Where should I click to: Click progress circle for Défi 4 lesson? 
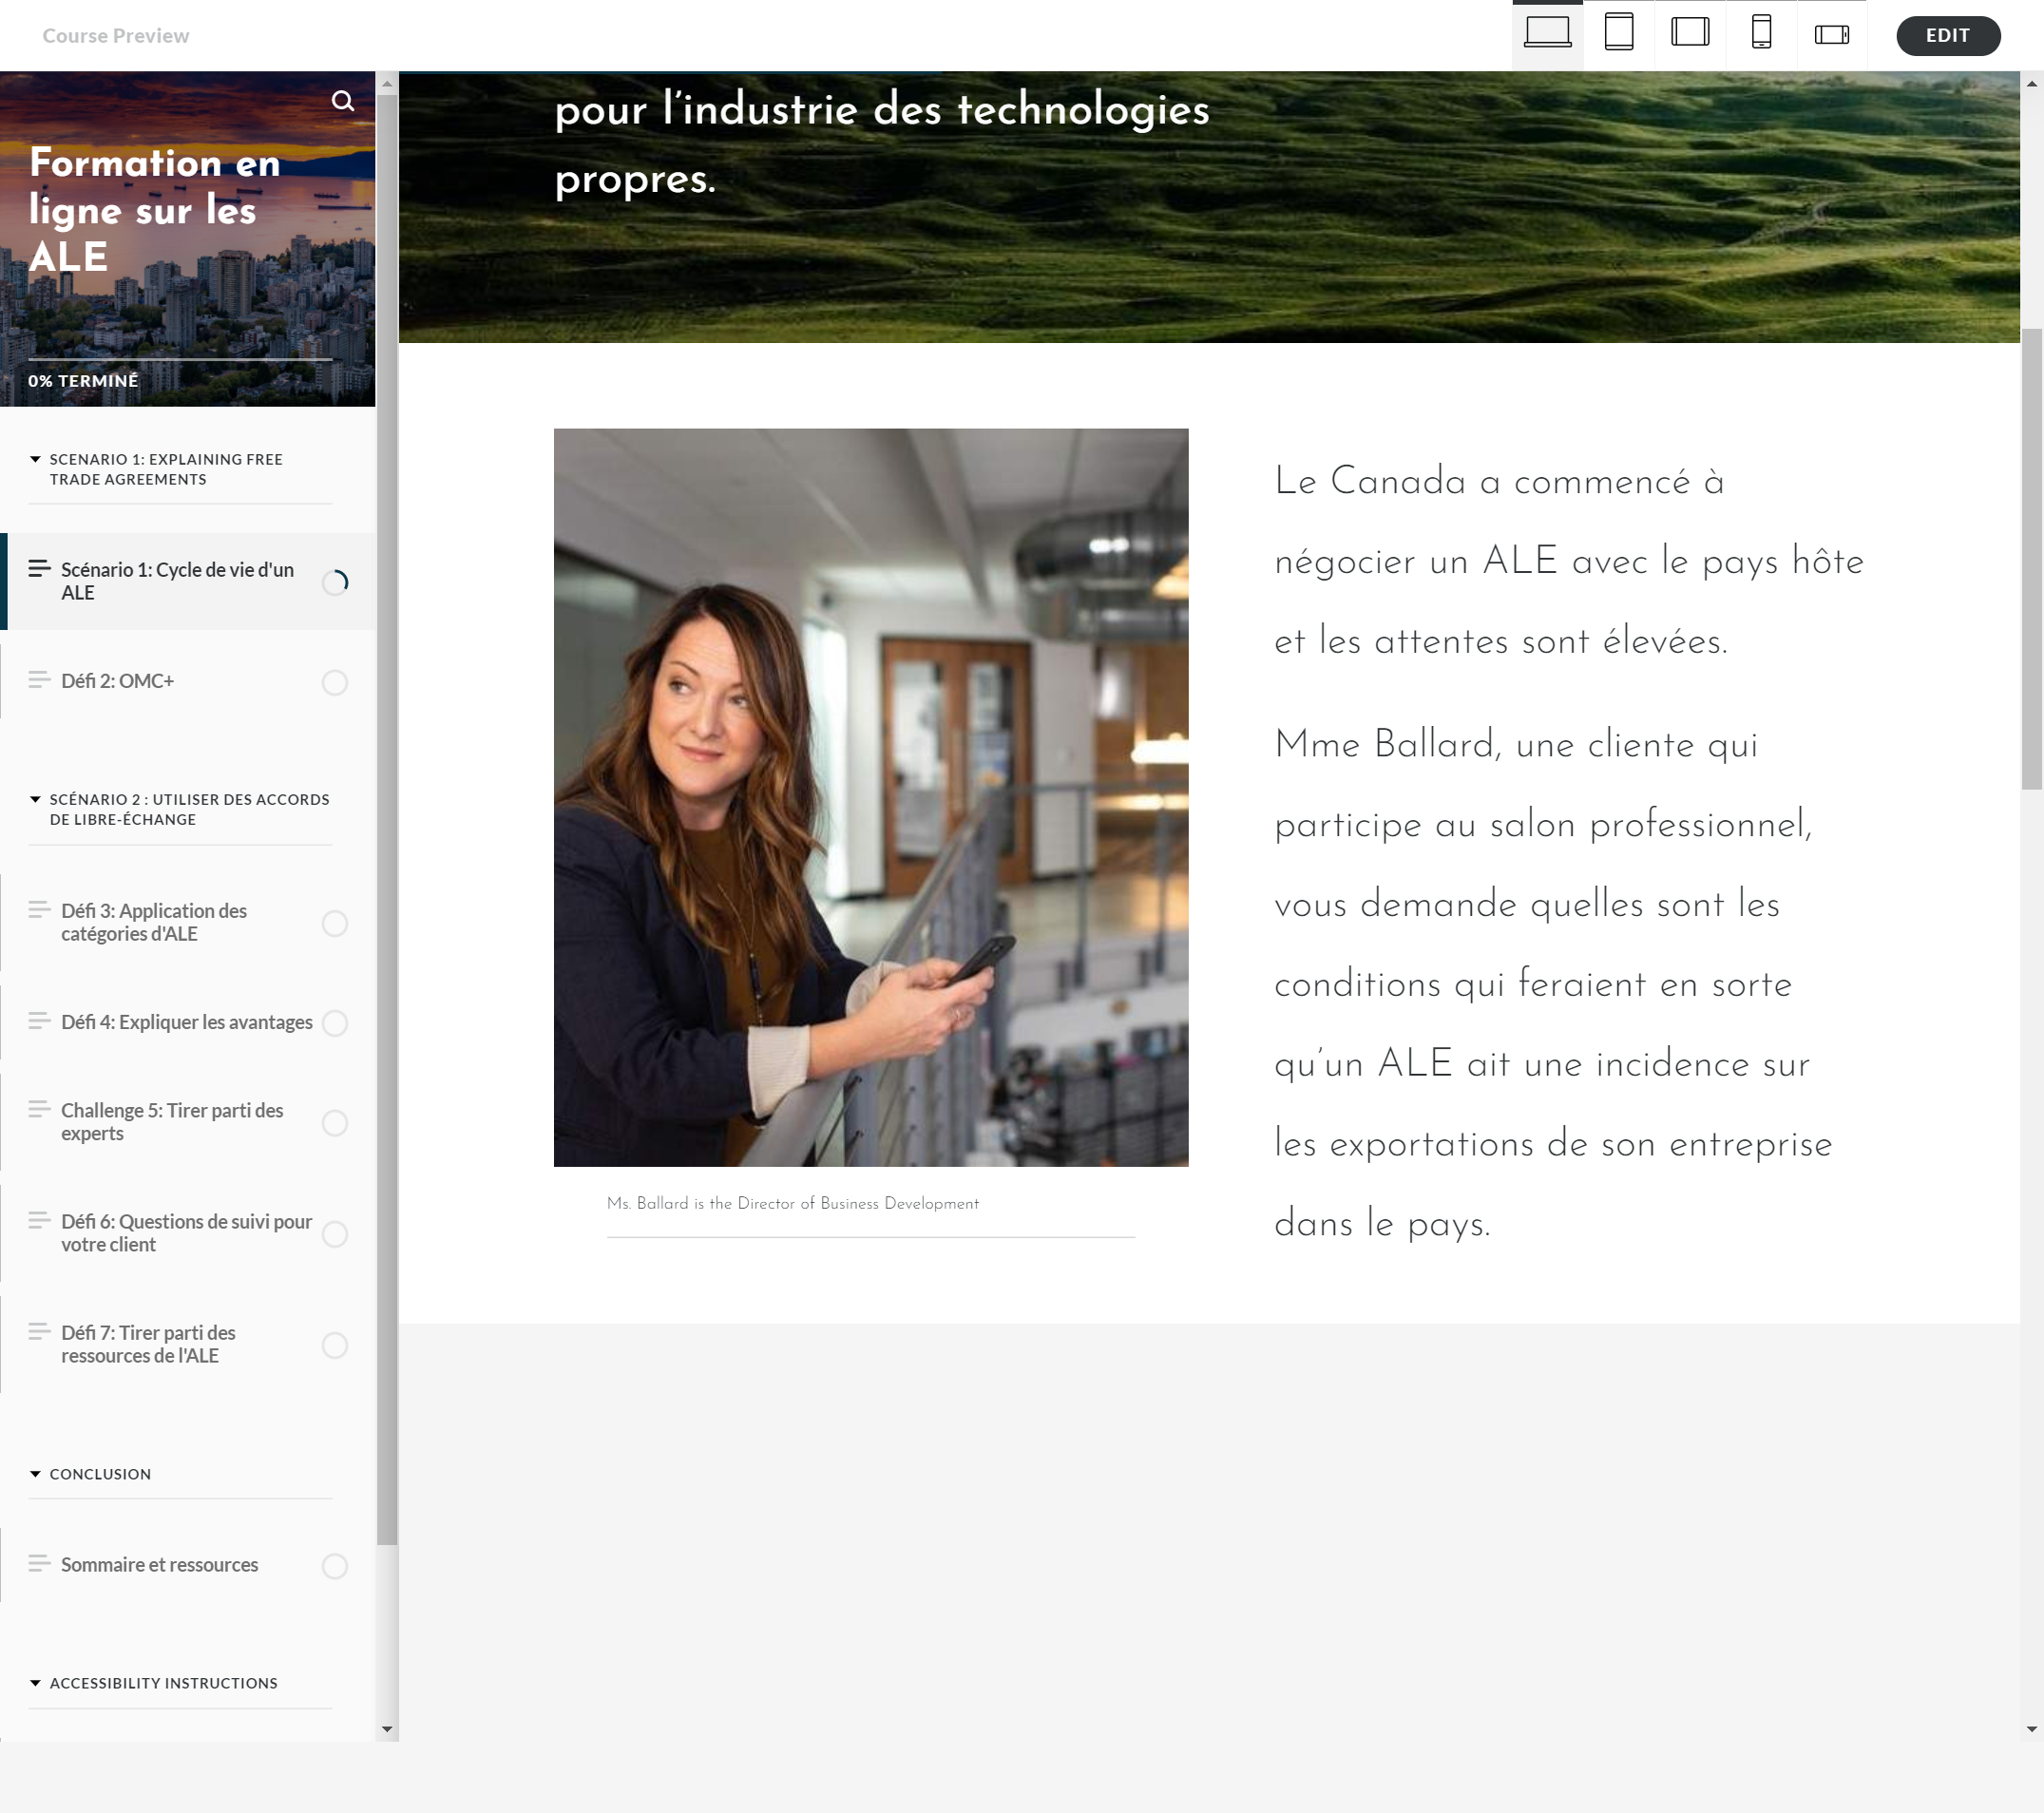coord(335,1023)
